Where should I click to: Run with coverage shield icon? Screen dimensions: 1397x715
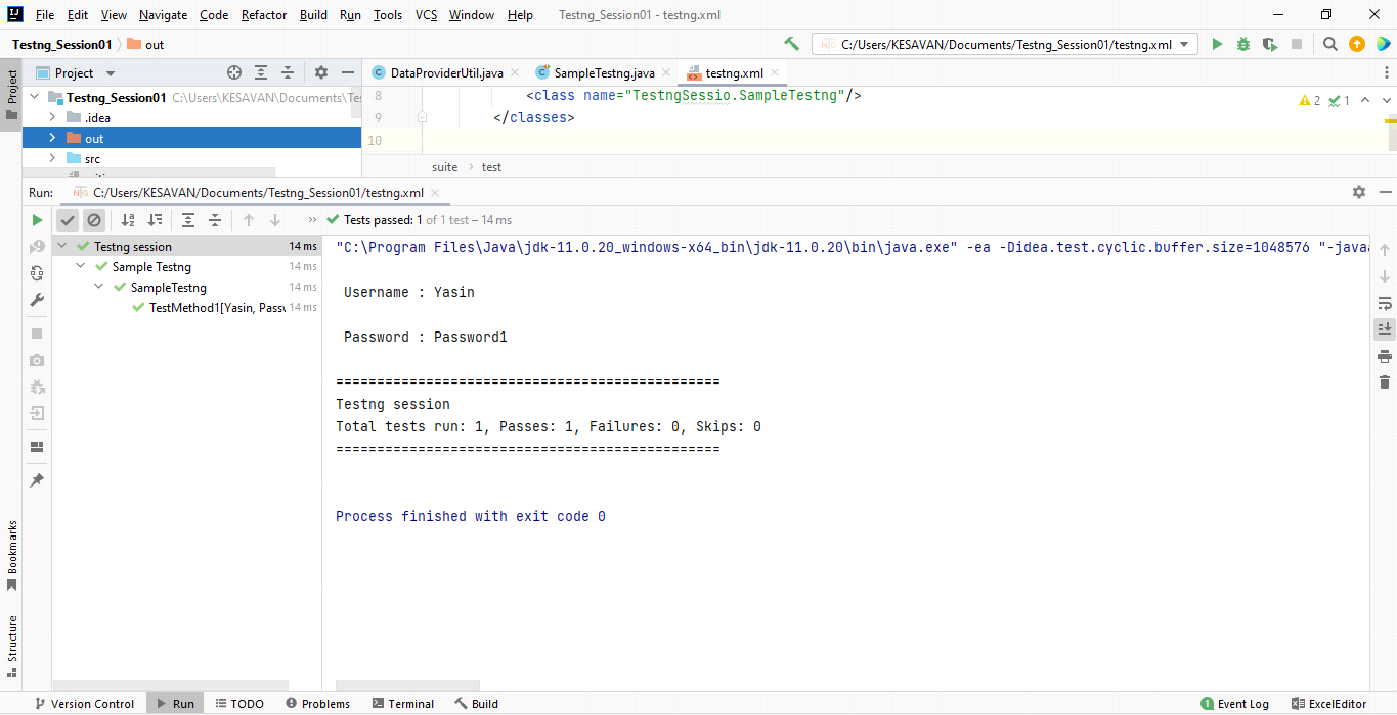tap(1270, 44)
